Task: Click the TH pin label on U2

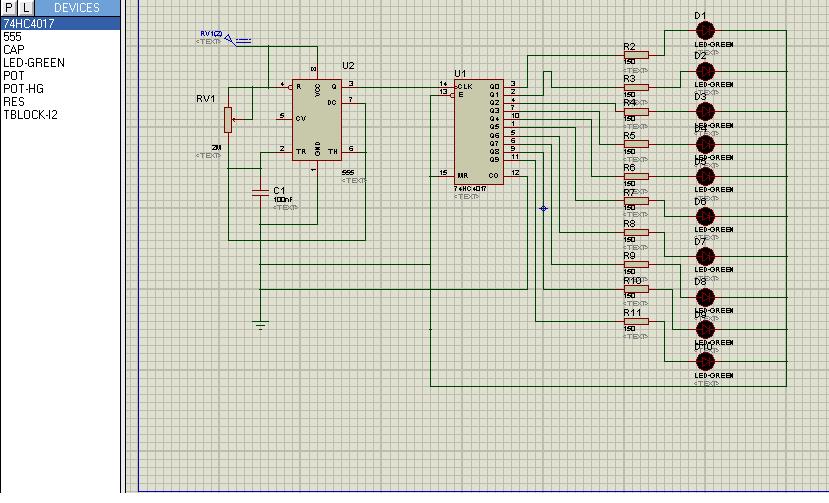Action: pos(333,151)
